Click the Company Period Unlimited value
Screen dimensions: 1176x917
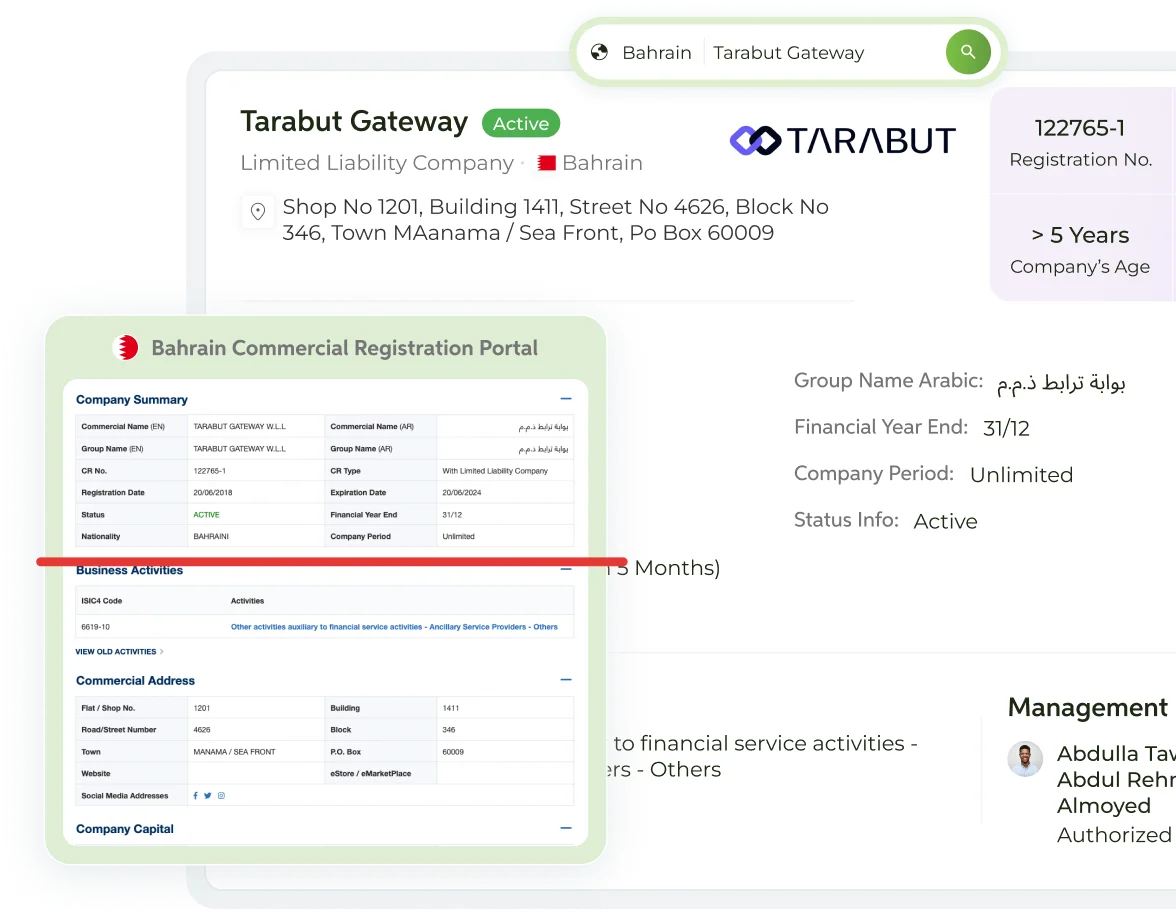(x=1021, y=475)
